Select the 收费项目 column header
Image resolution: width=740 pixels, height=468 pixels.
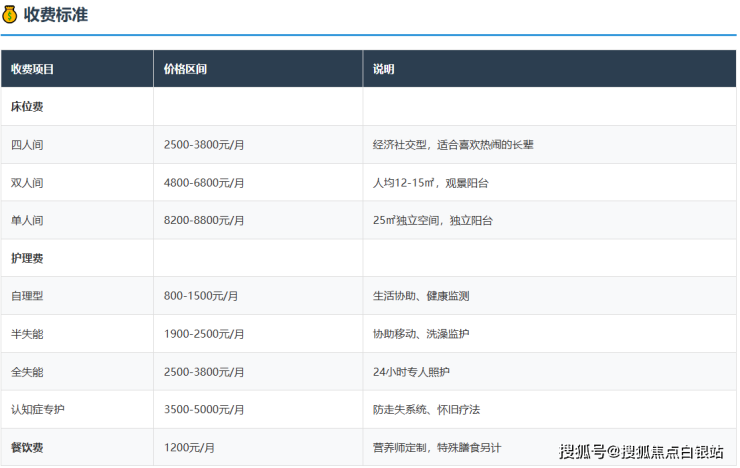[x=33, y=69]
